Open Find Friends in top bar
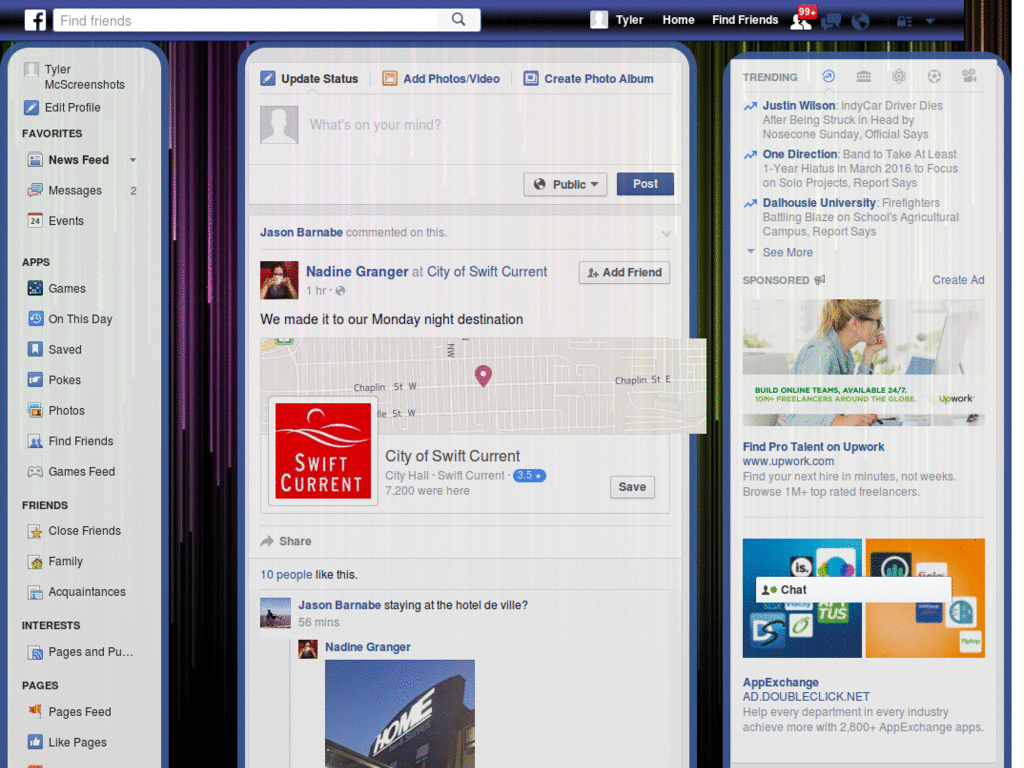This screenshot has height=768, width=1024. pyautogui.click(x=744, y=20)
